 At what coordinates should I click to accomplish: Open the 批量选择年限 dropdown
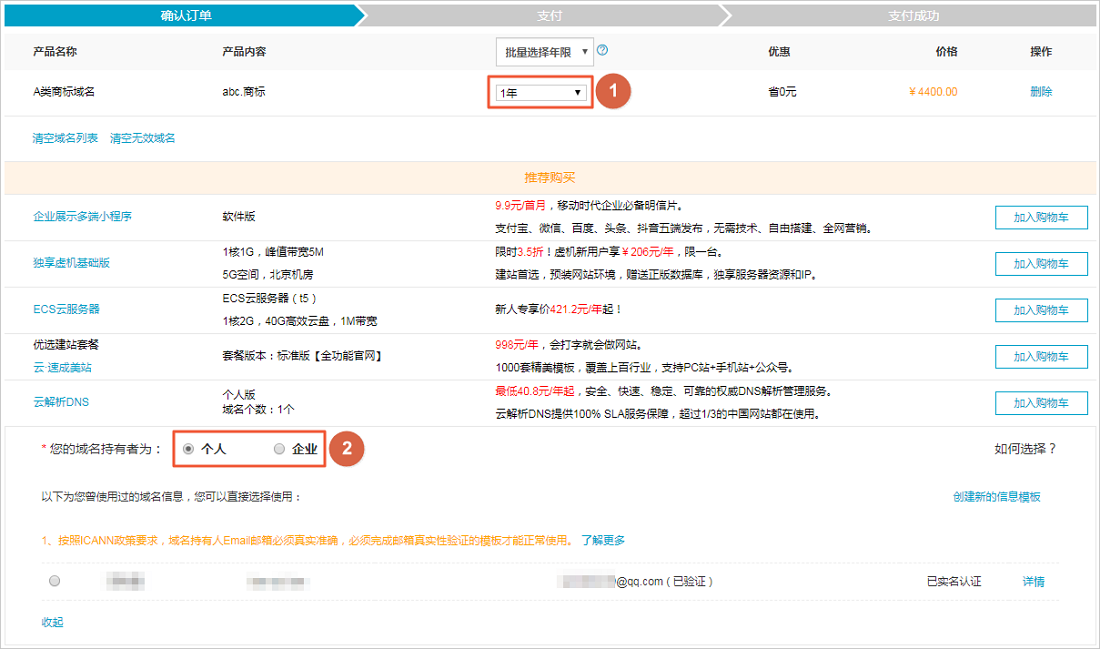coord(544,52)
